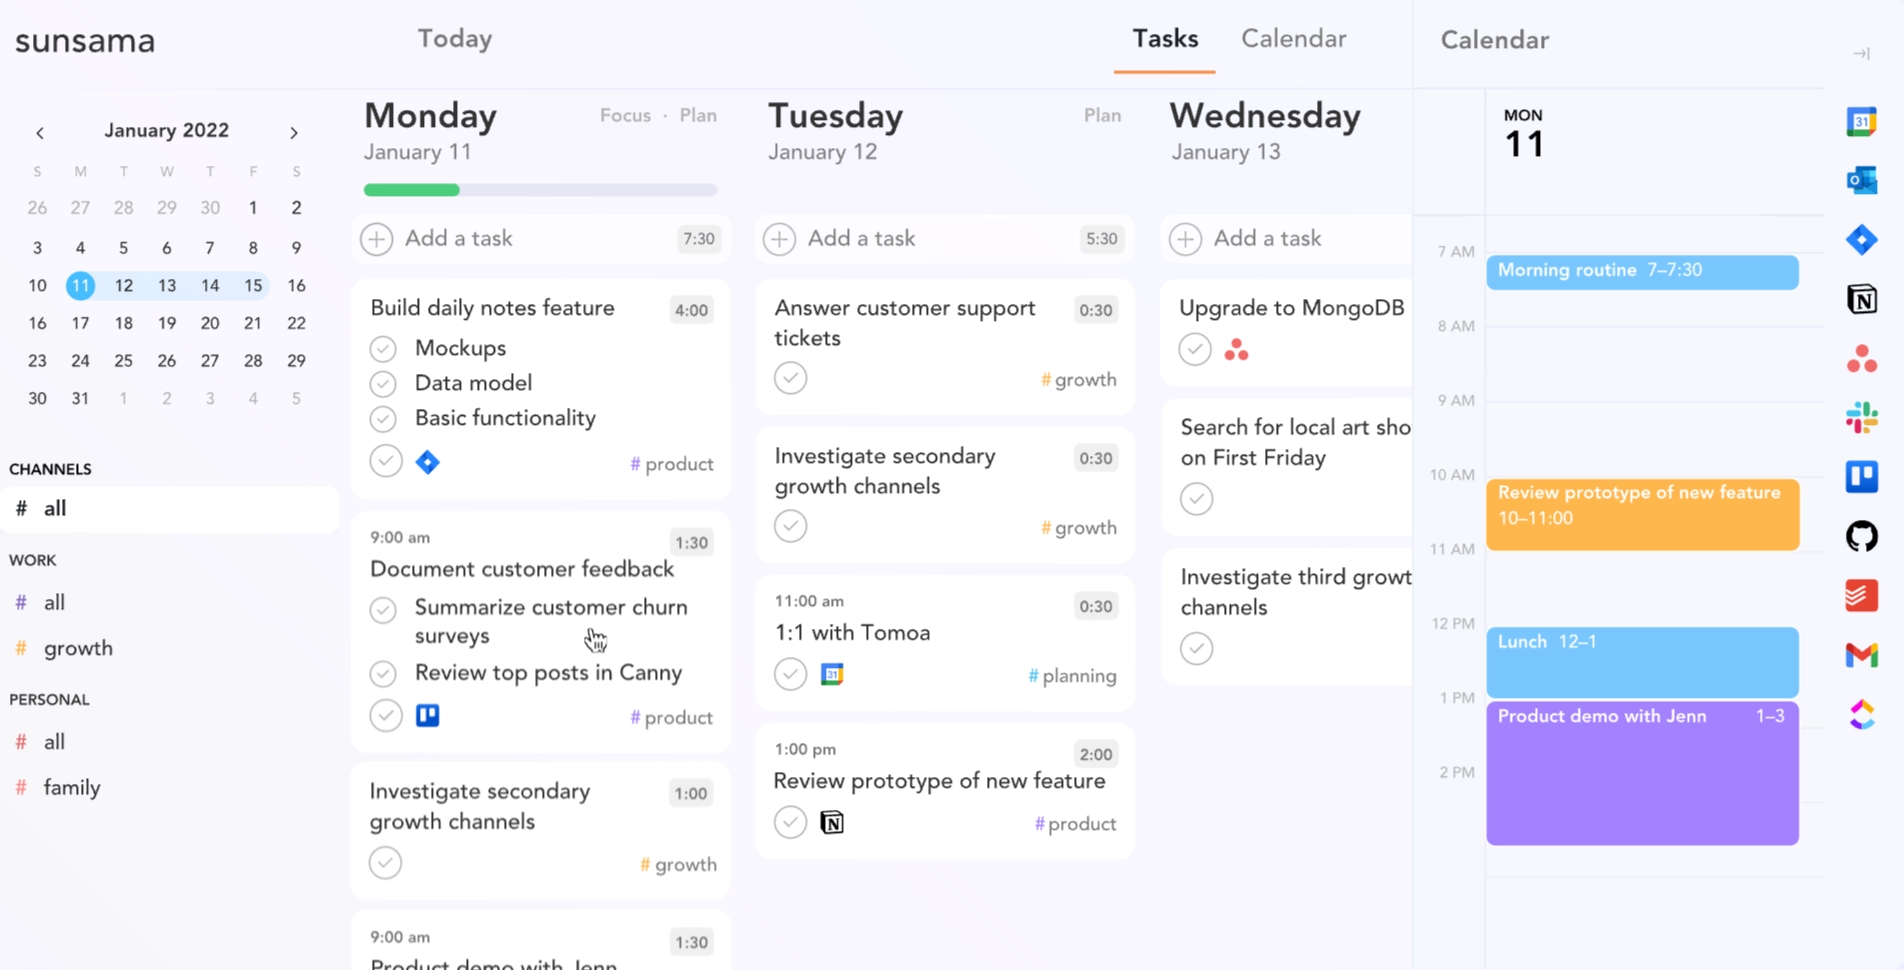Check off the Mockups subtask

pos(383,349)
